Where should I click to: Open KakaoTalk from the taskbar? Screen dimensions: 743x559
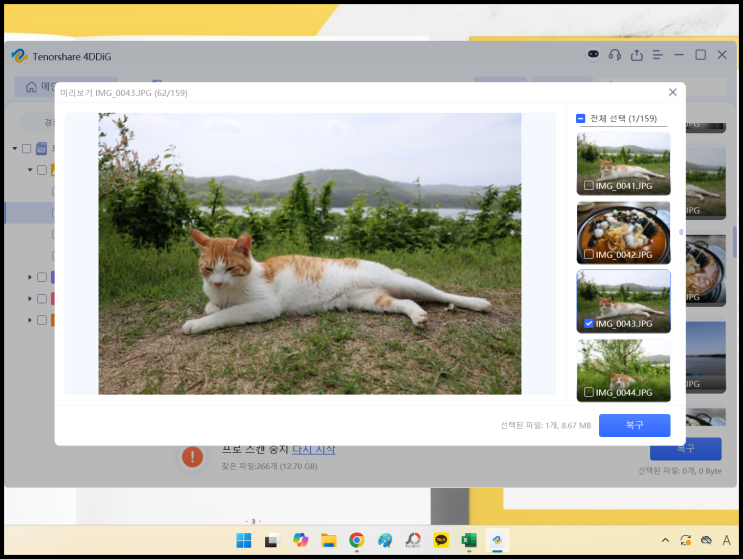pos(441,540)
